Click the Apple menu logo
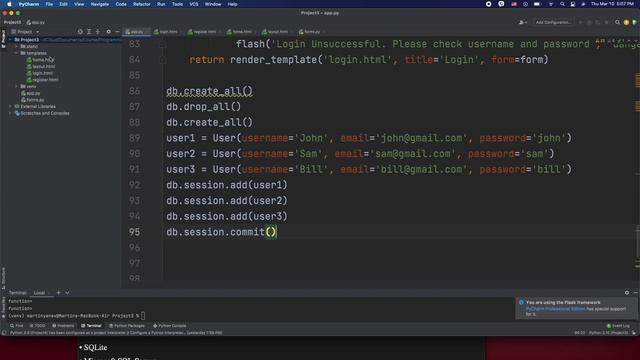This screenshot has width=640, height=360. click(9, 4)
